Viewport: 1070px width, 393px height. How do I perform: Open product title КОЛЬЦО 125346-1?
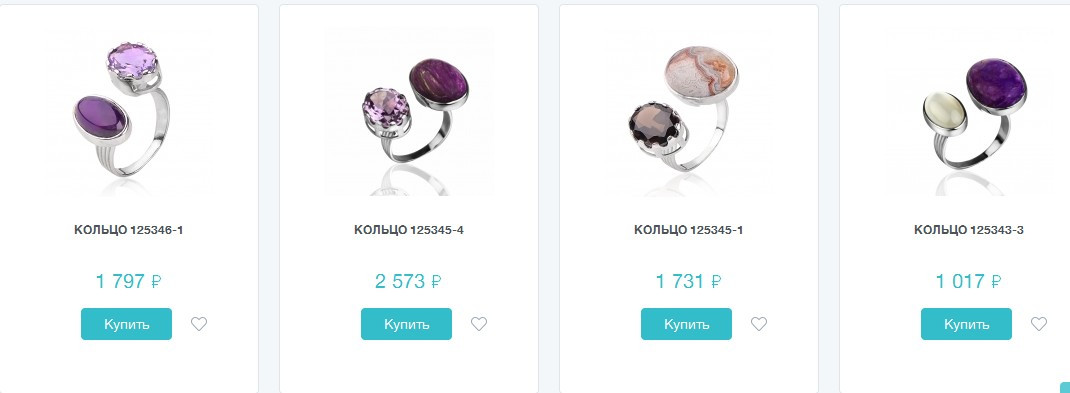tap(128, 230)
